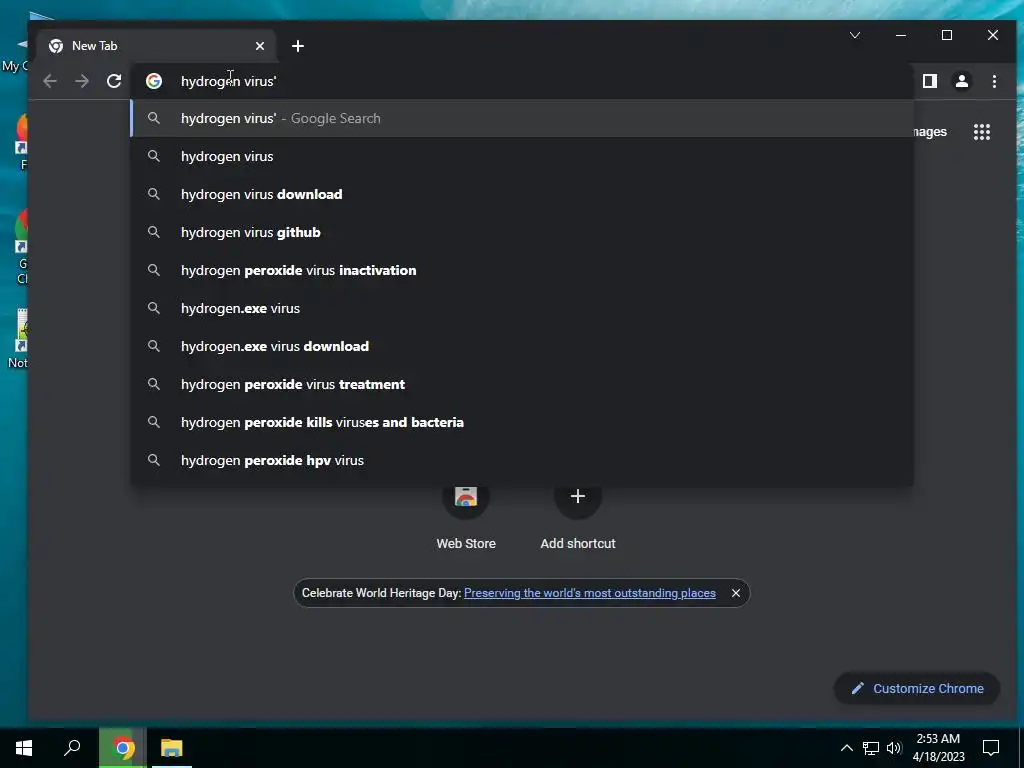The width and height of the screenshot is (1024, 768).
Task: Open a new tab with the plus button
Action: click(x=298, y=46)
